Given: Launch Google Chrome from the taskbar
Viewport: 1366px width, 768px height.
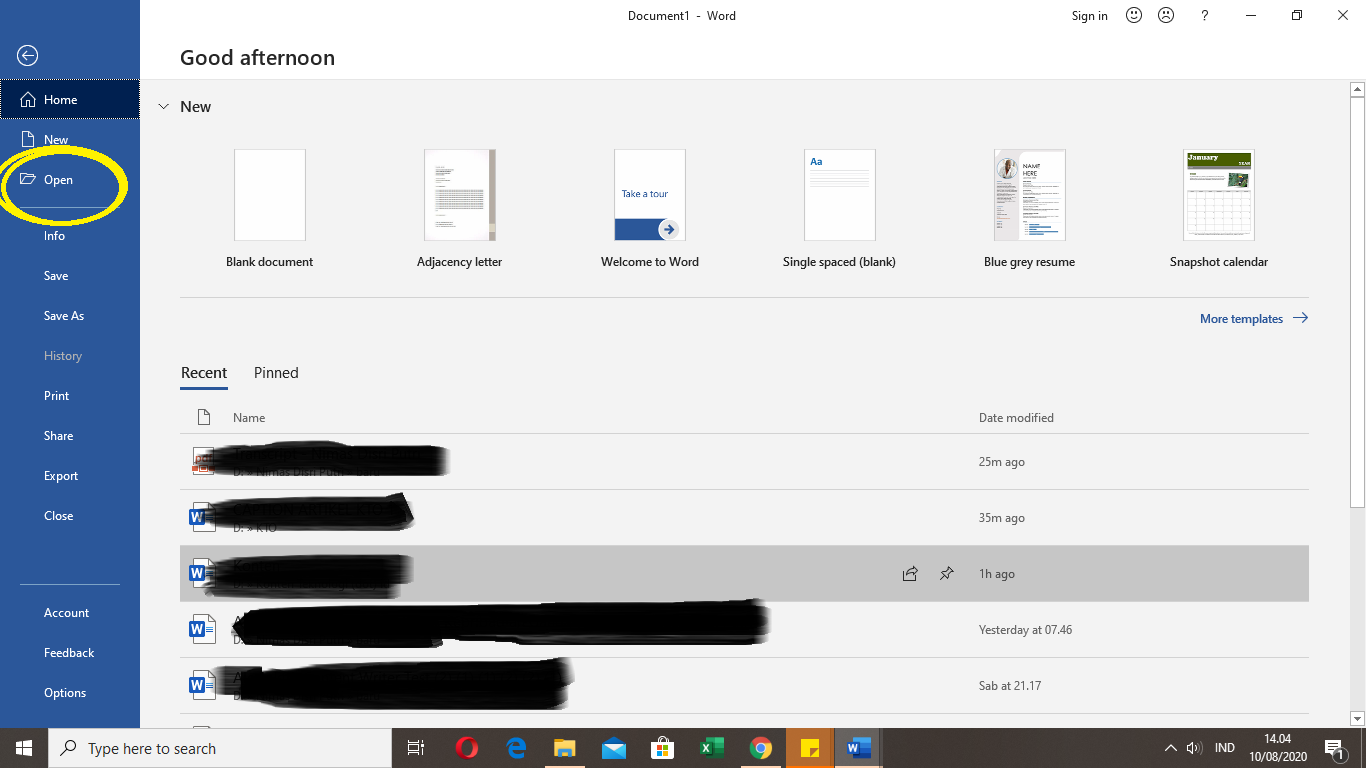Looking at the screenshot, I should [760, 748].
